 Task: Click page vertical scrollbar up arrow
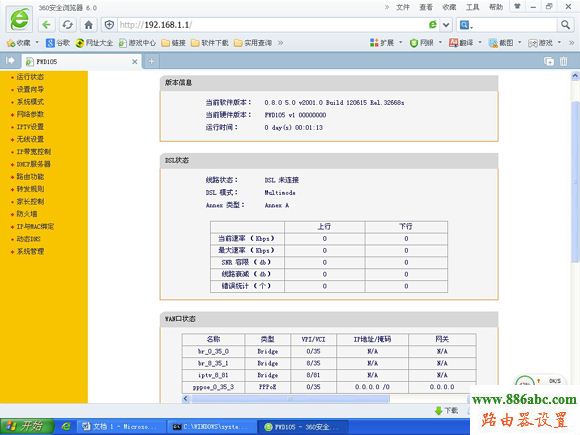[x=575, y=76]
